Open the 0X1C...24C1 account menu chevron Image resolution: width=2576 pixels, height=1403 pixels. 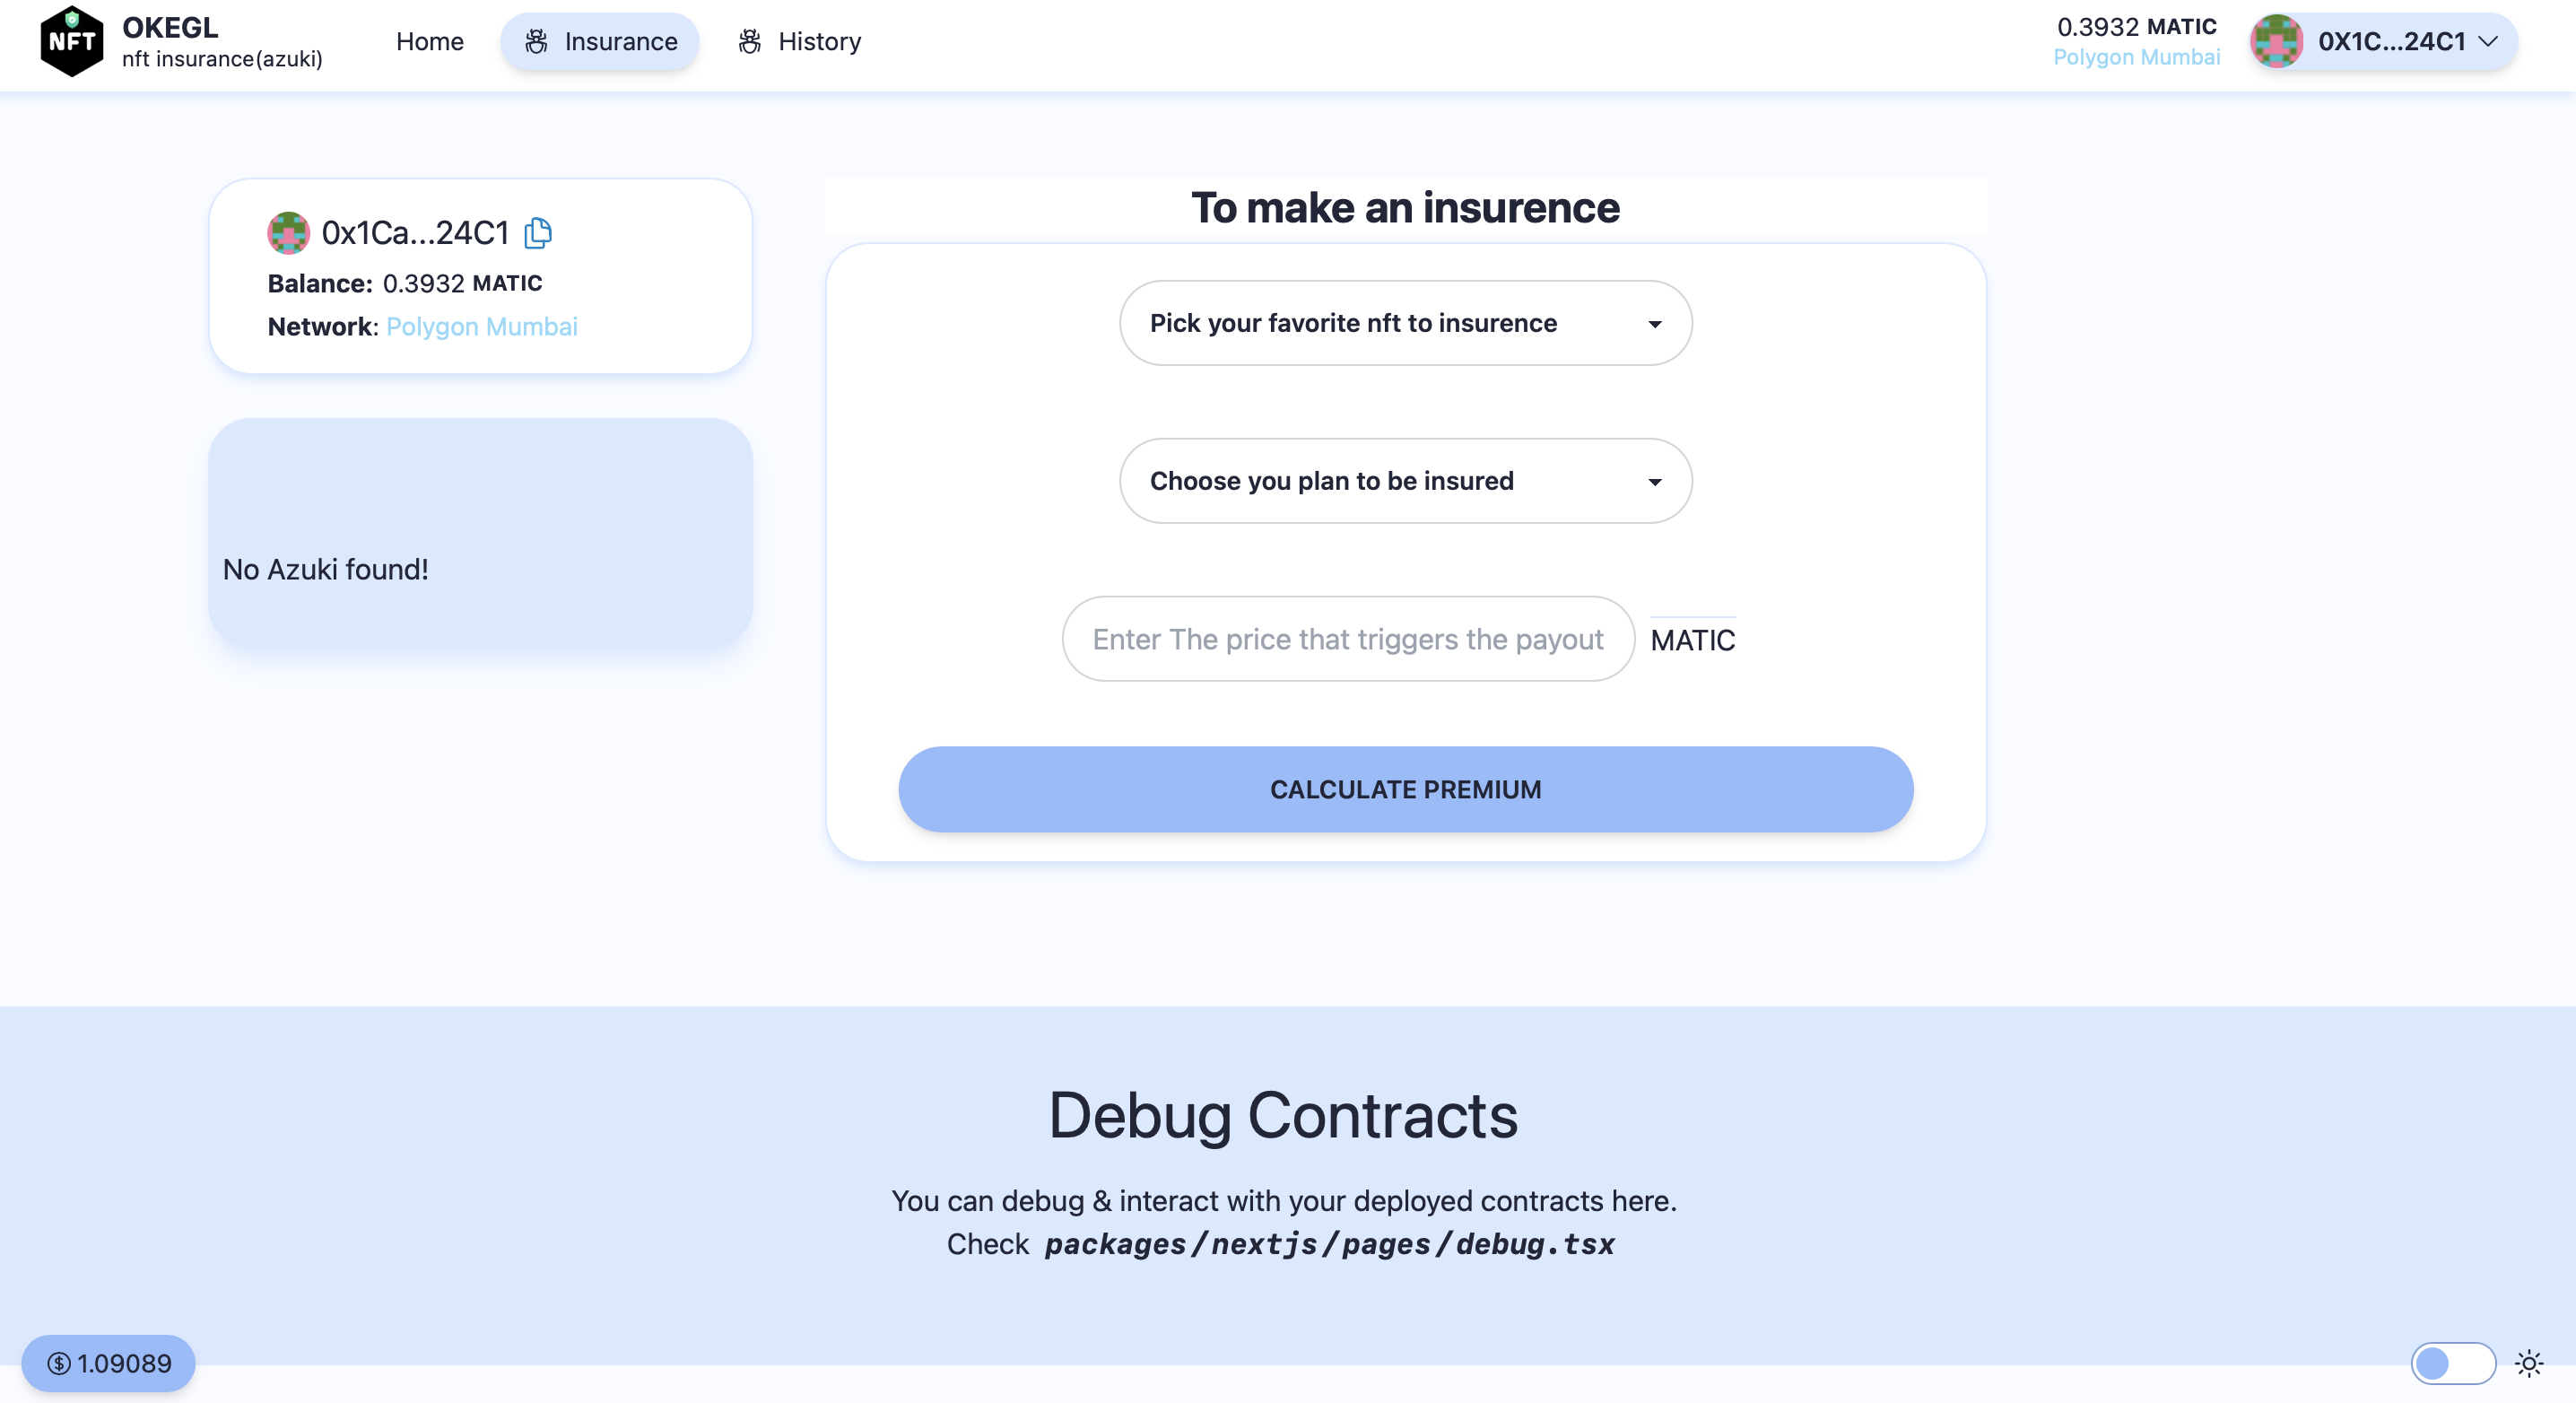pyautogui.click(x=2488, y=41)
